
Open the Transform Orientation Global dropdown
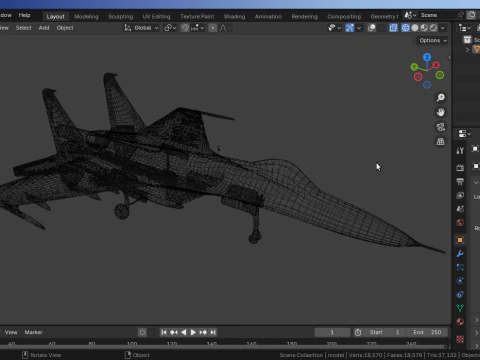coord(141,28)
